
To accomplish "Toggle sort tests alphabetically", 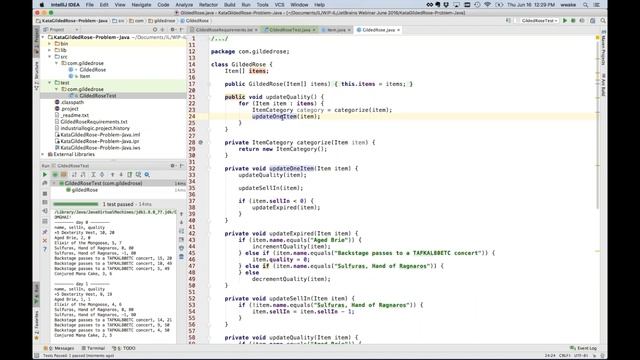I will pos(74,175).
